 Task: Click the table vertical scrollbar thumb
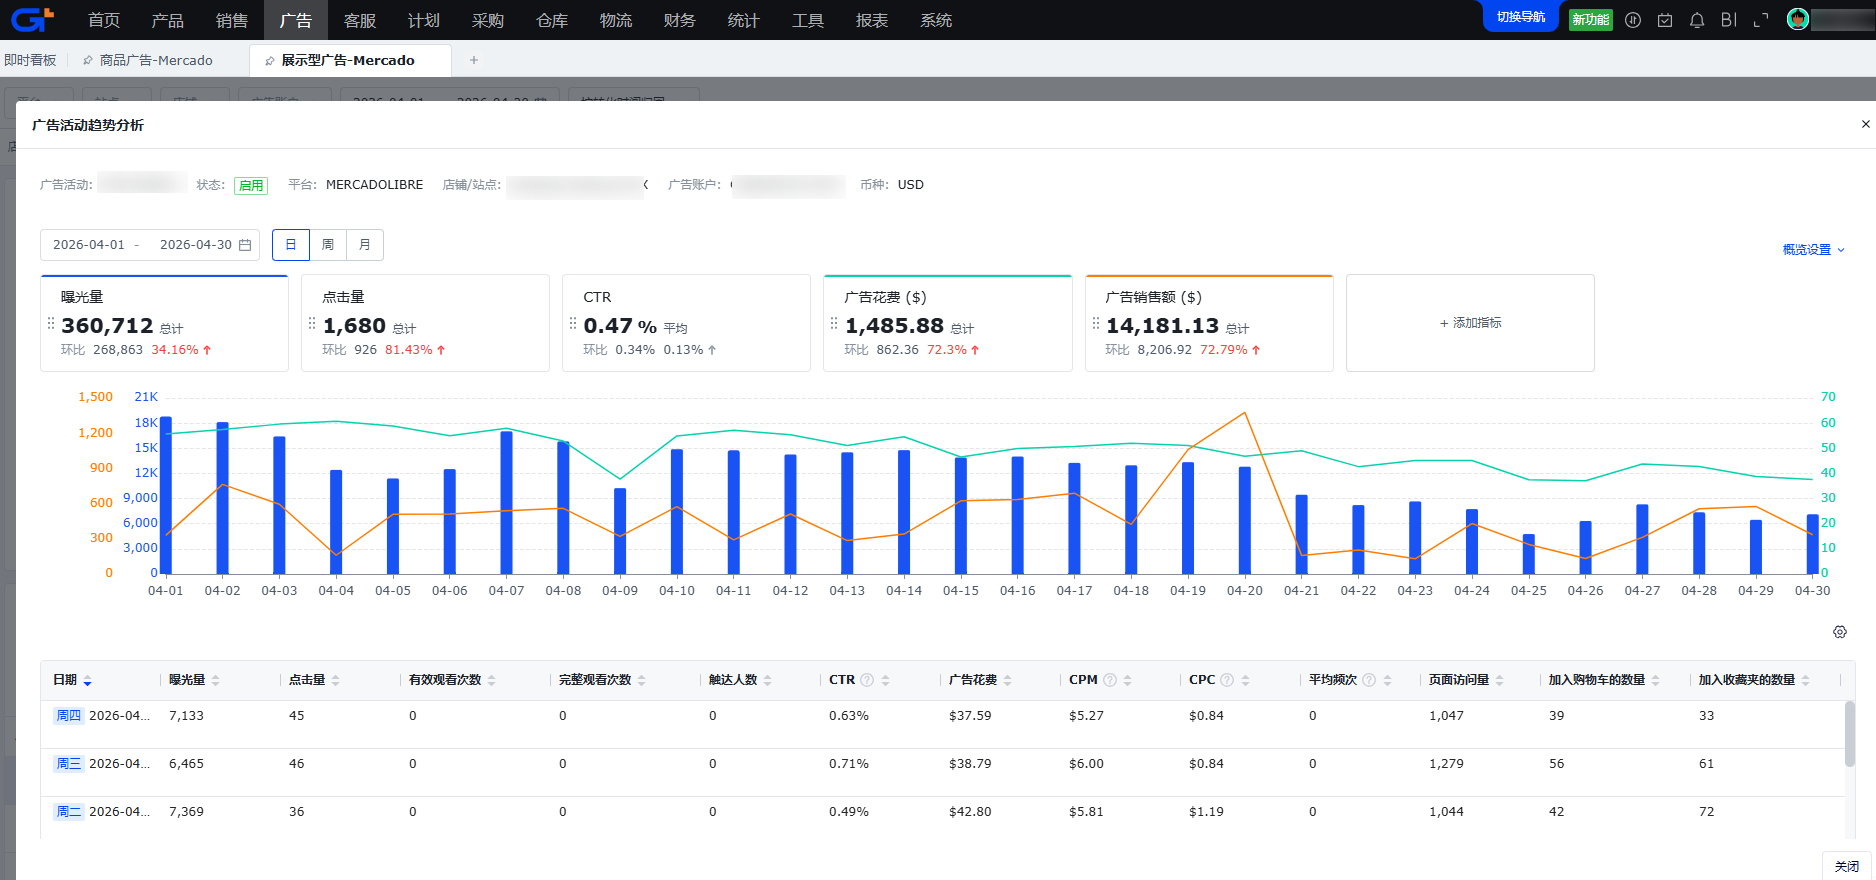1850,733
